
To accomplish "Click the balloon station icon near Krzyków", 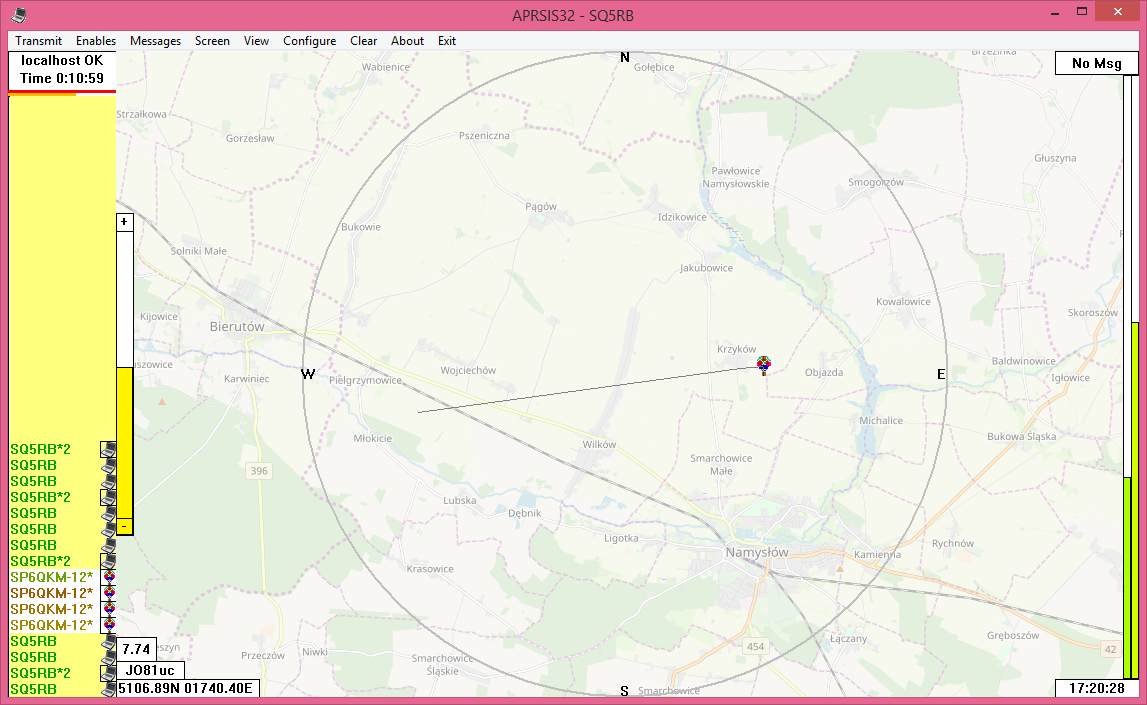I will [764, 365].
